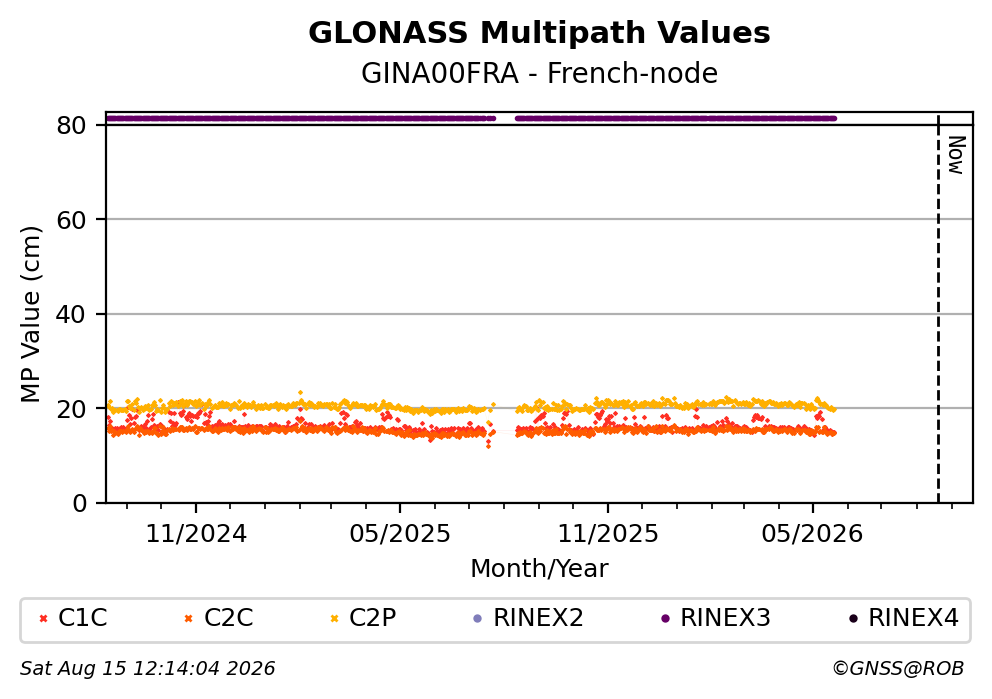
Task: Click the 11/2024 x-axis tick label
Action: tap(196, 534)
